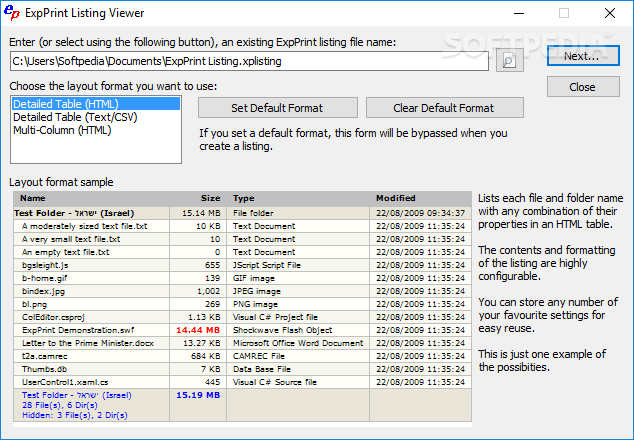The image size is (634, 440).
Task: Click the blue '15.19 MB' total size
Action: (x=198, y=395)
